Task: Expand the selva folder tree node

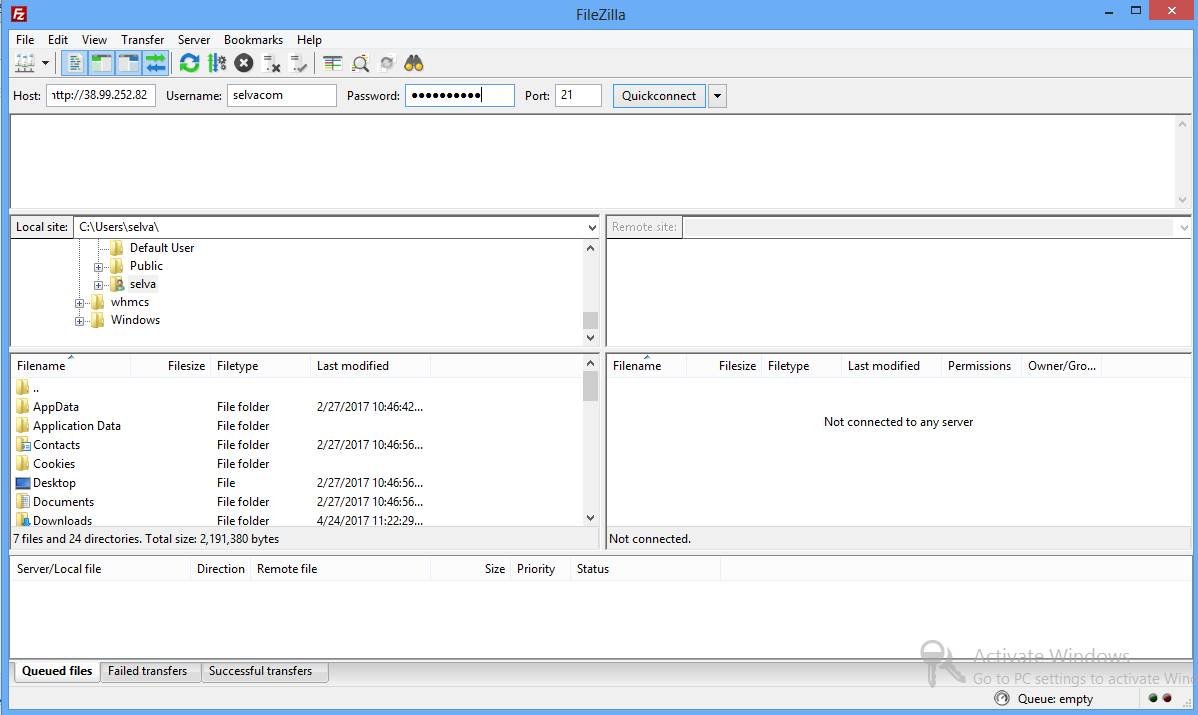Action: coord(99,285)
